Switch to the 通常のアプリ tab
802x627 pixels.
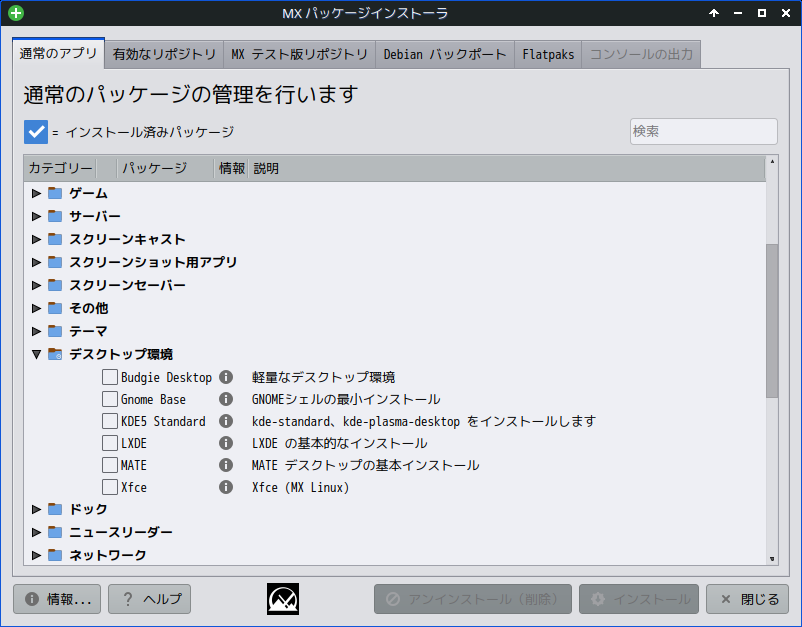[x=58, y=53]
